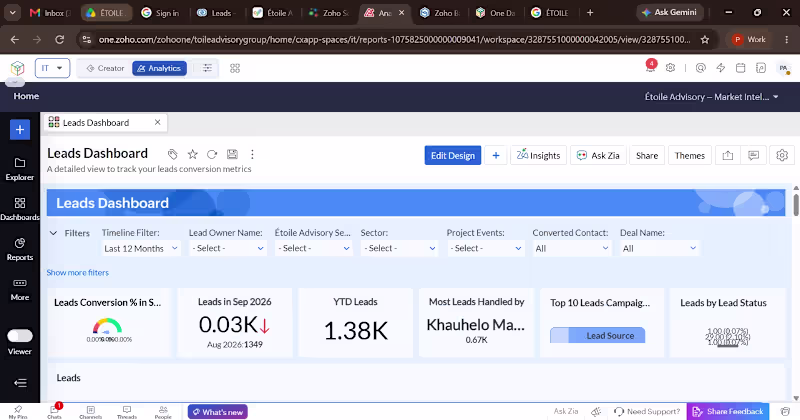This screenshot has width=800, height=420.
Task: Click Show more filters link
Action: pyautogui.click(x=78, y=273)
